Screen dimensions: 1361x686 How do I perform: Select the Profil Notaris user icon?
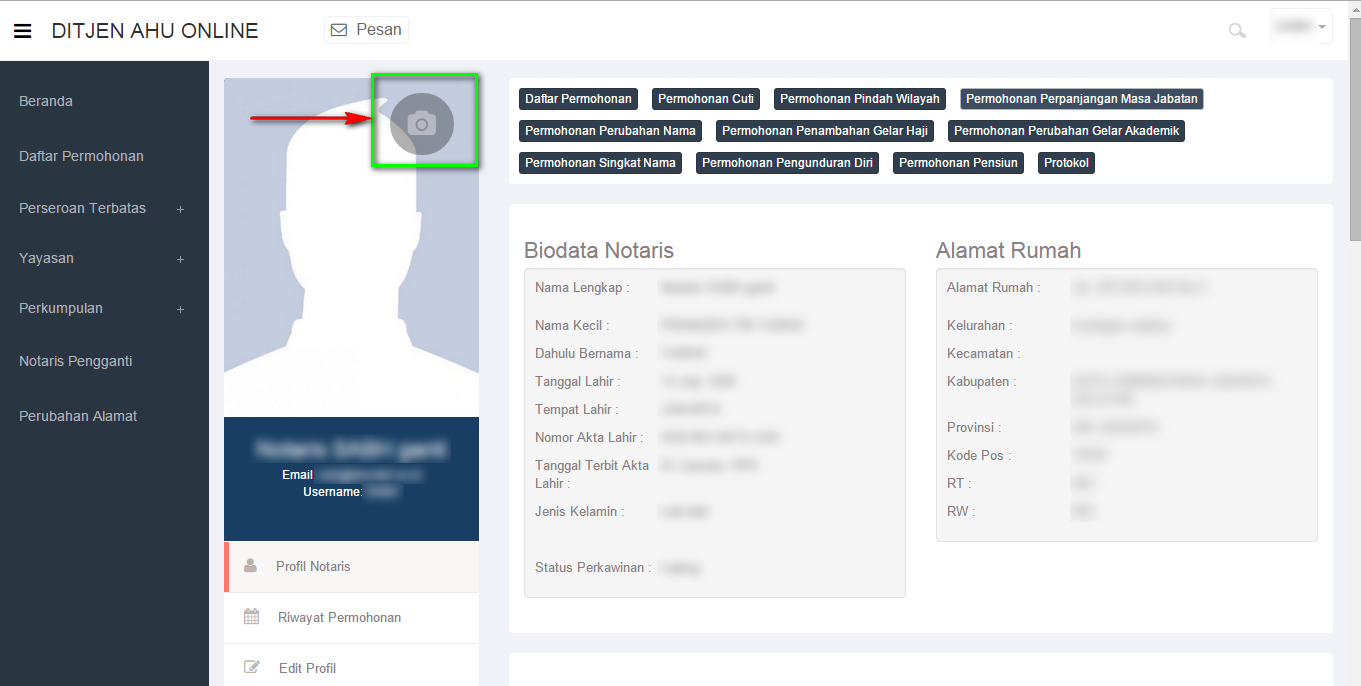click(x=251, y=566)
